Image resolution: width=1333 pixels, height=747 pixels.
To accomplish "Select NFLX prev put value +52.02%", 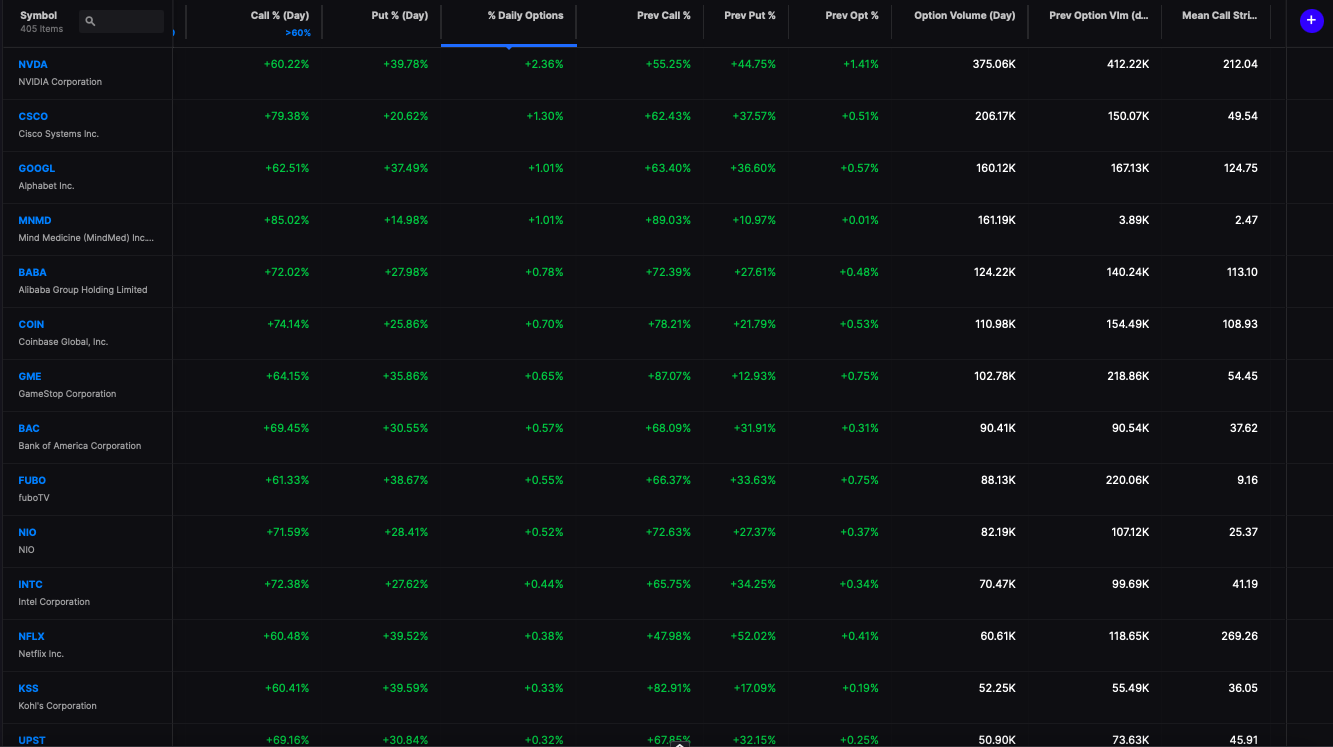I will coord(754,636).
